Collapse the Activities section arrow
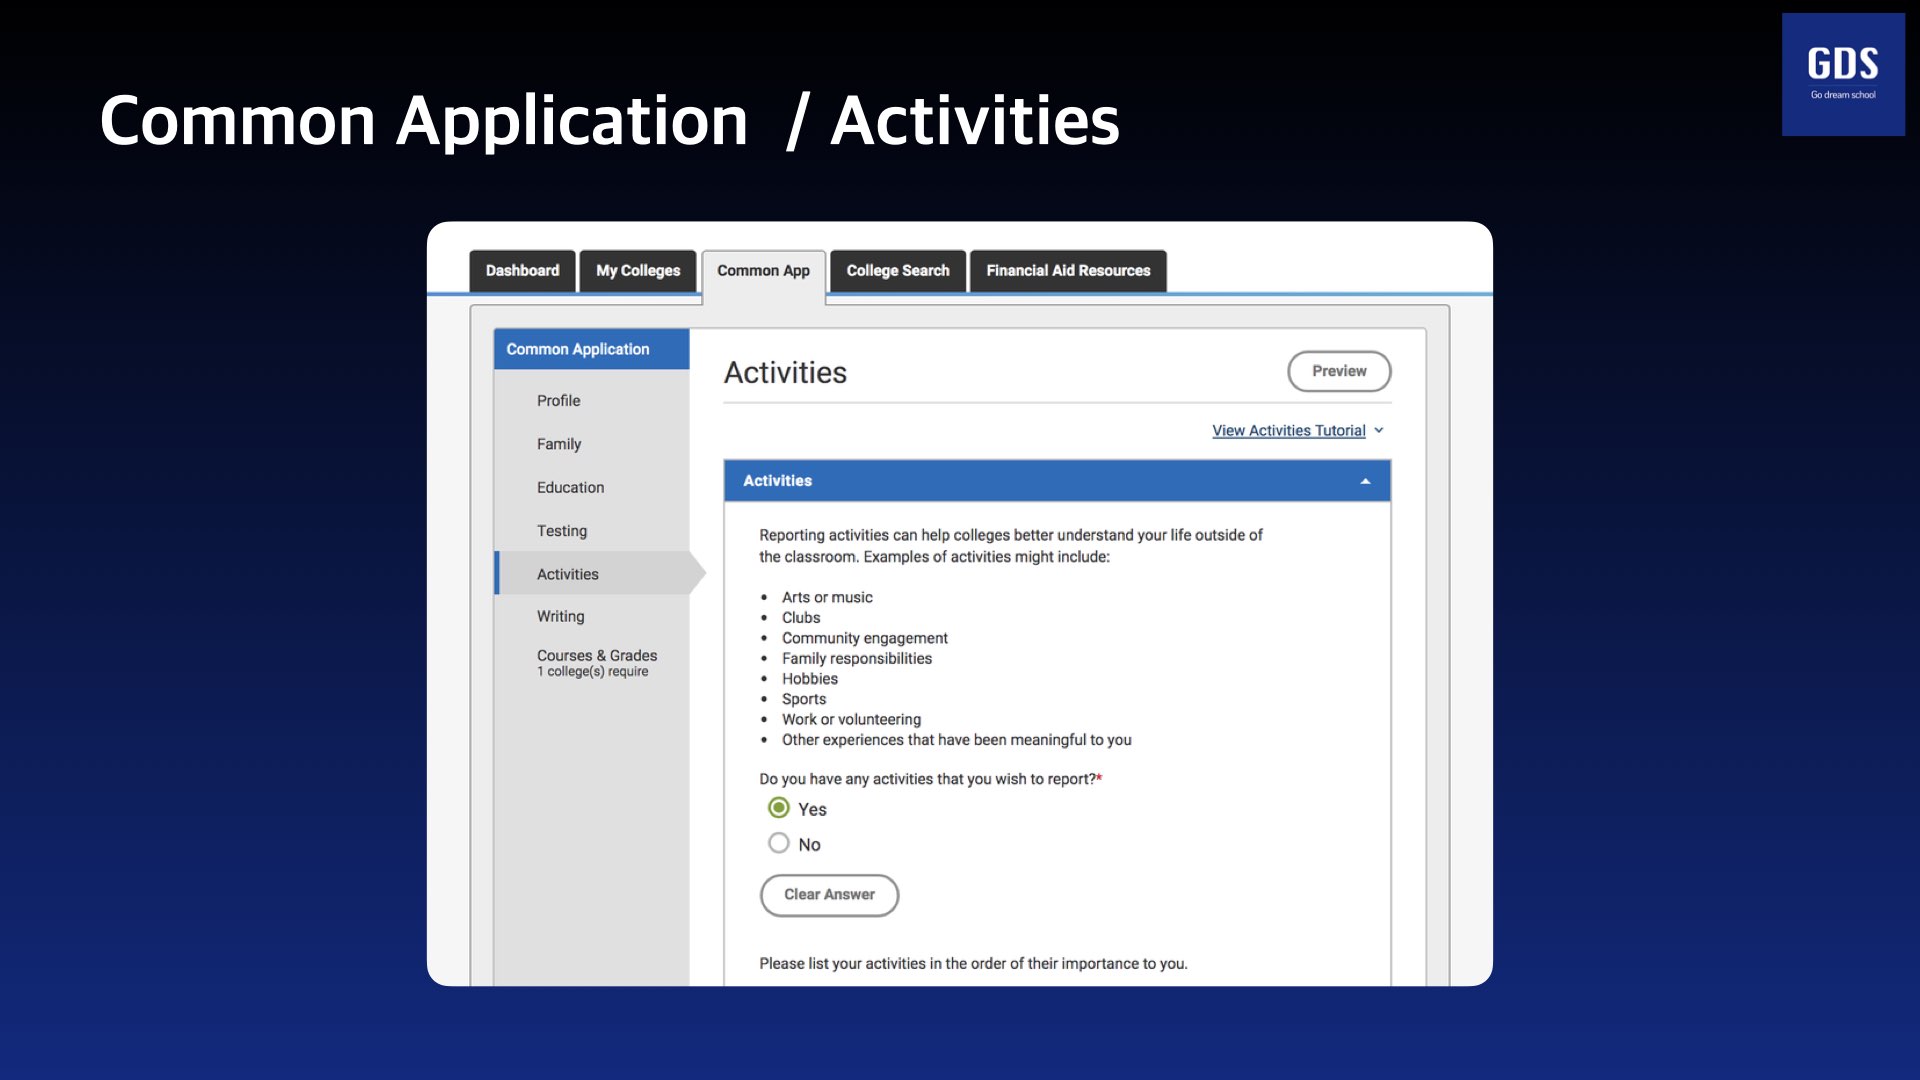Viewport: 1920px width, 1080px height. tap(1365, 481)
